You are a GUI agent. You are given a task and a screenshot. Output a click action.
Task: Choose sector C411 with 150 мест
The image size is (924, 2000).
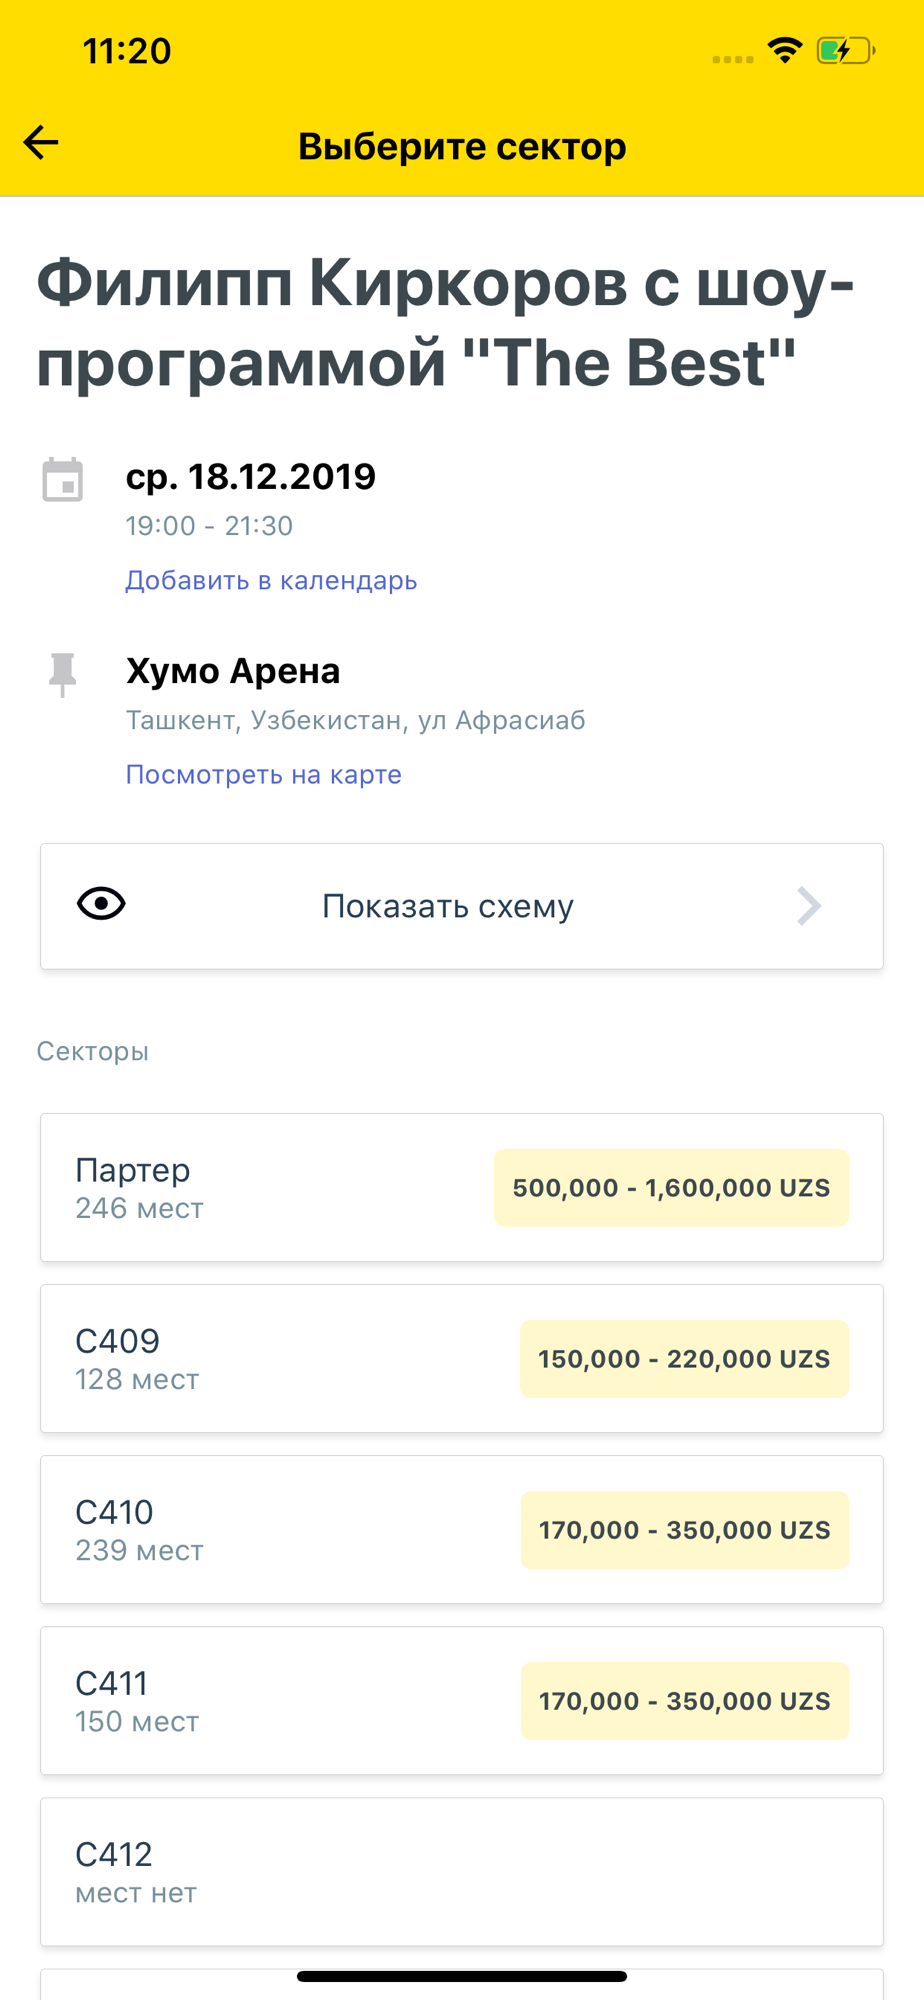point(462,1700)
